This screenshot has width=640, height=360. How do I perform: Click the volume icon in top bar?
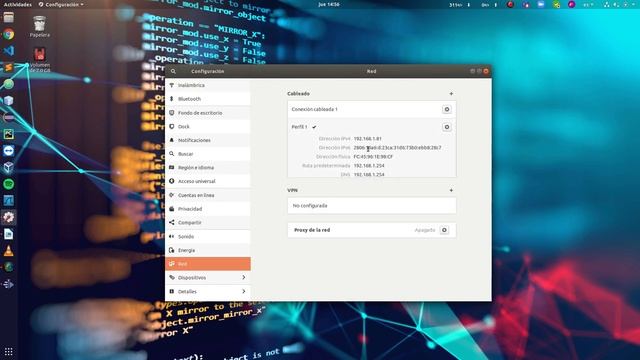click(616, 4)
